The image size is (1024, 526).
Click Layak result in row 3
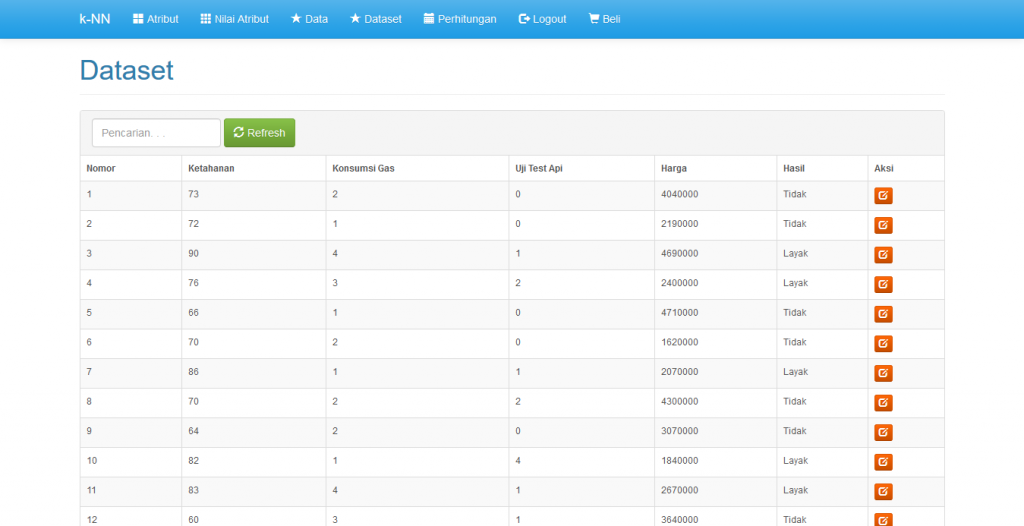coord(795,254)
